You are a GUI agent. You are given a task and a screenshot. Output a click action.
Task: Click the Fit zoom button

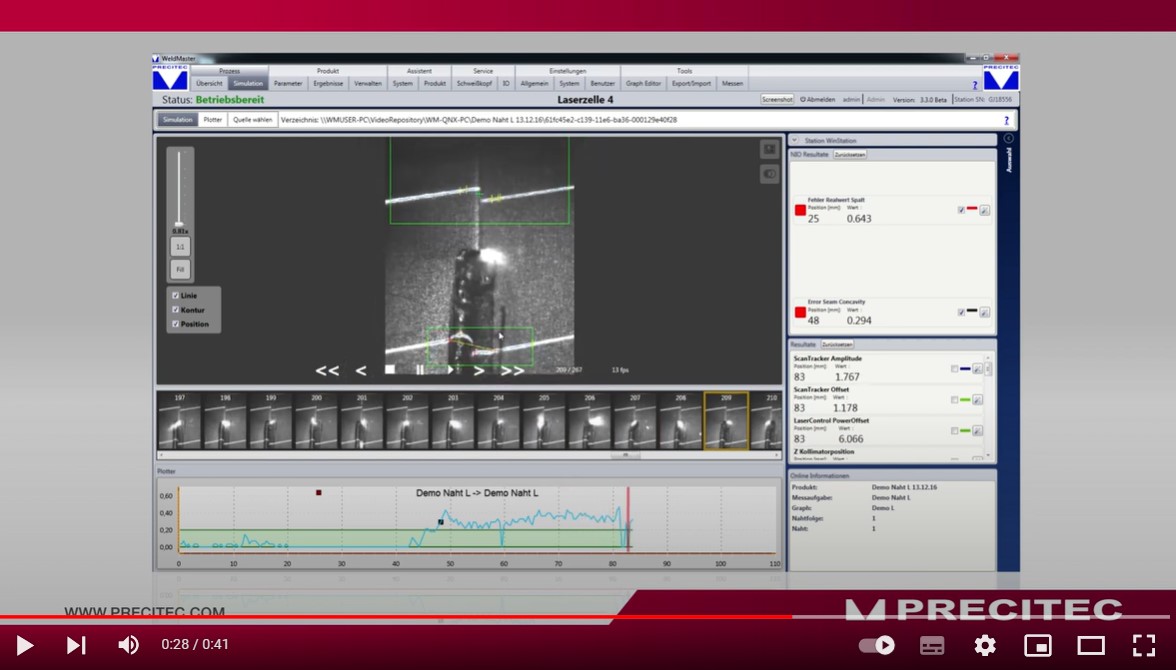pyautogui.click(x=180, y=269)
